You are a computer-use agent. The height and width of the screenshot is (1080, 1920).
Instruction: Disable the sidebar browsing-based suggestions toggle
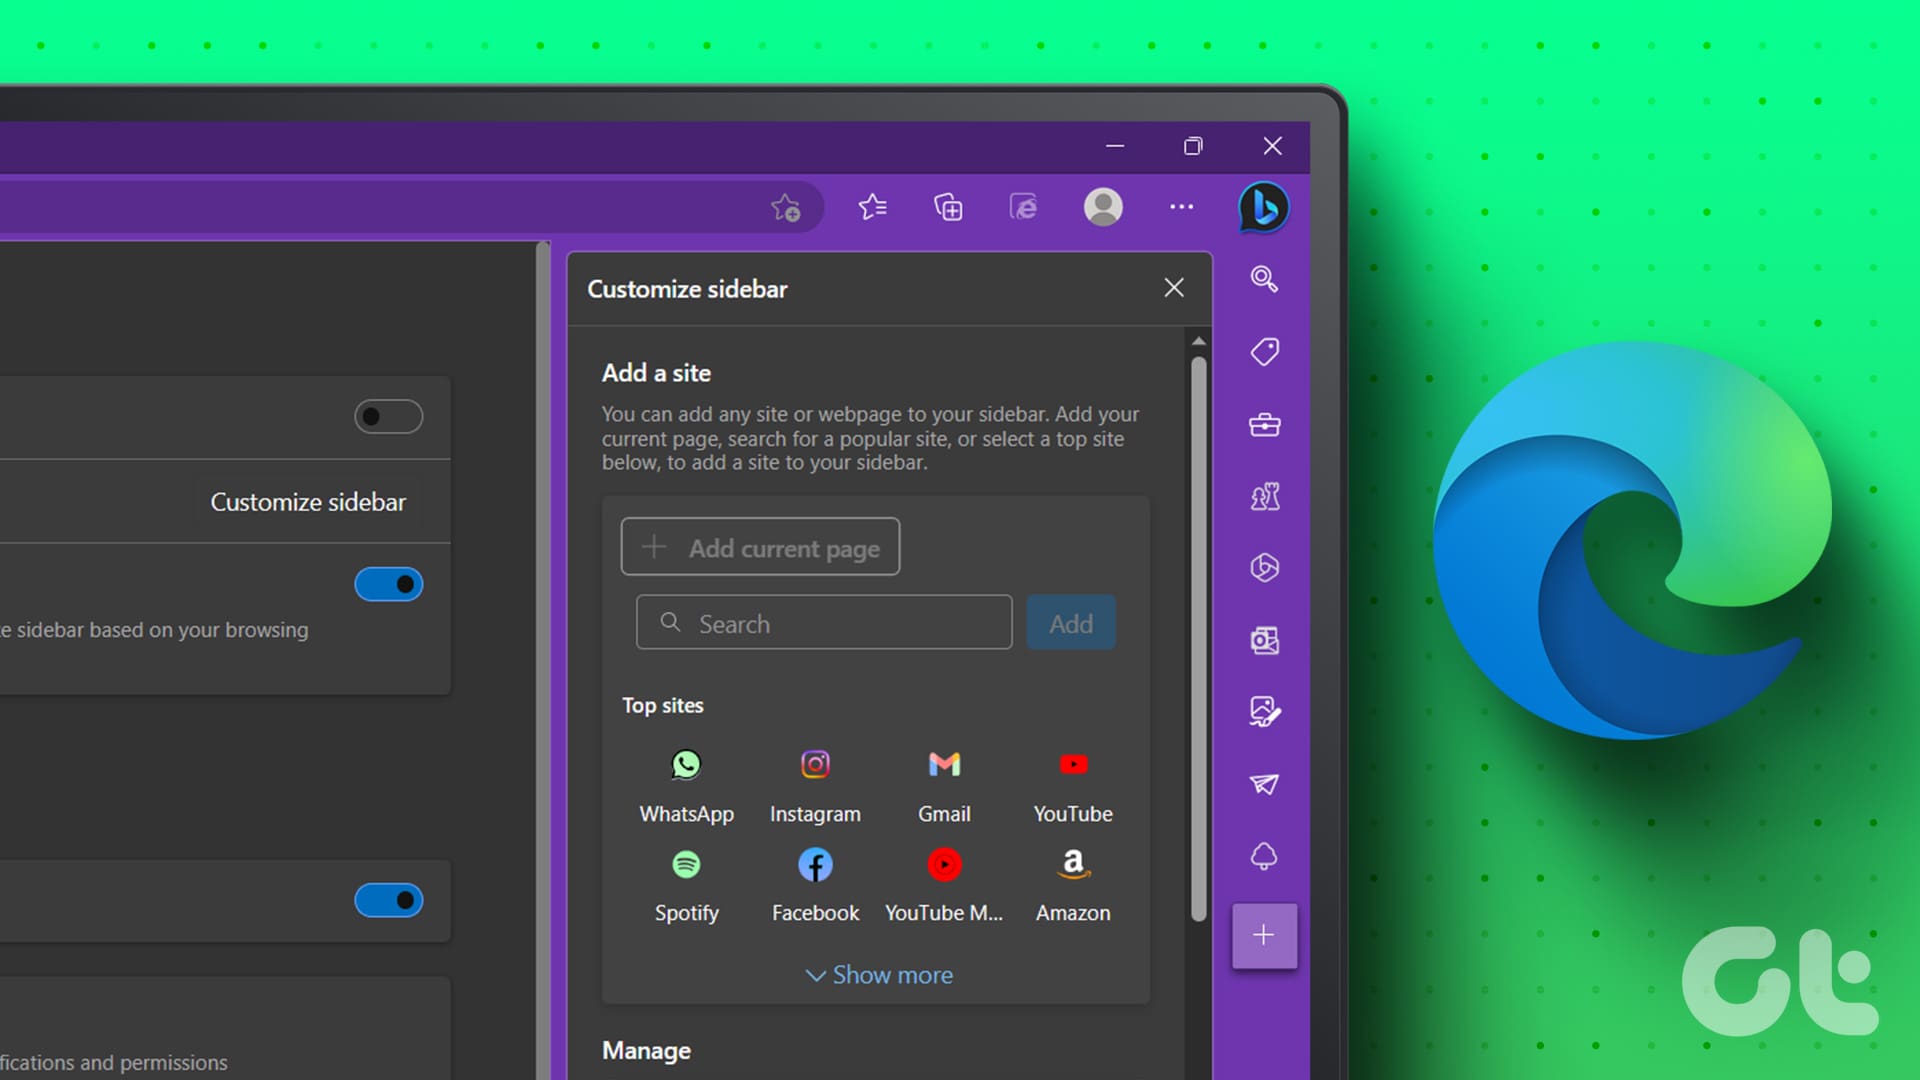(x=388, y=584)
